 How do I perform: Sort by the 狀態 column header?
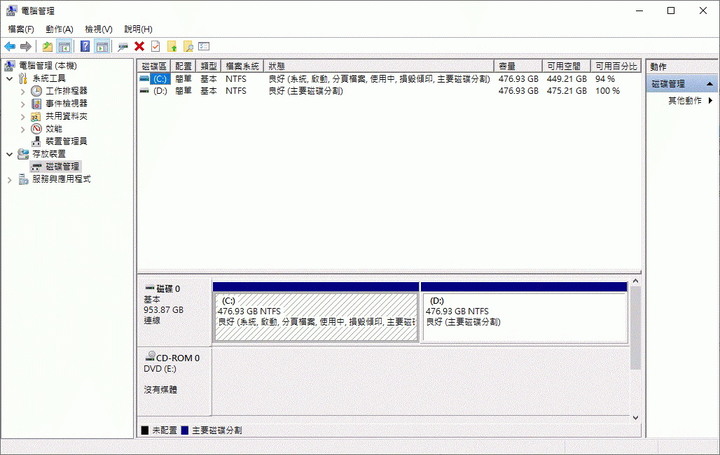(379, 66)
